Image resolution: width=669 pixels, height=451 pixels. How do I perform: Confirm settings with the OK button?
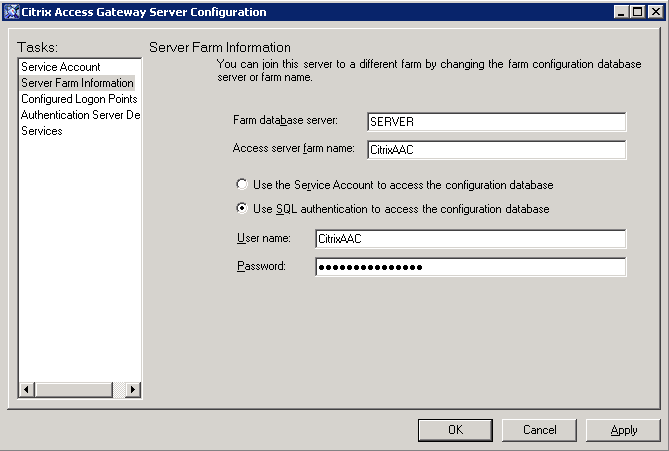pos(455,430)
